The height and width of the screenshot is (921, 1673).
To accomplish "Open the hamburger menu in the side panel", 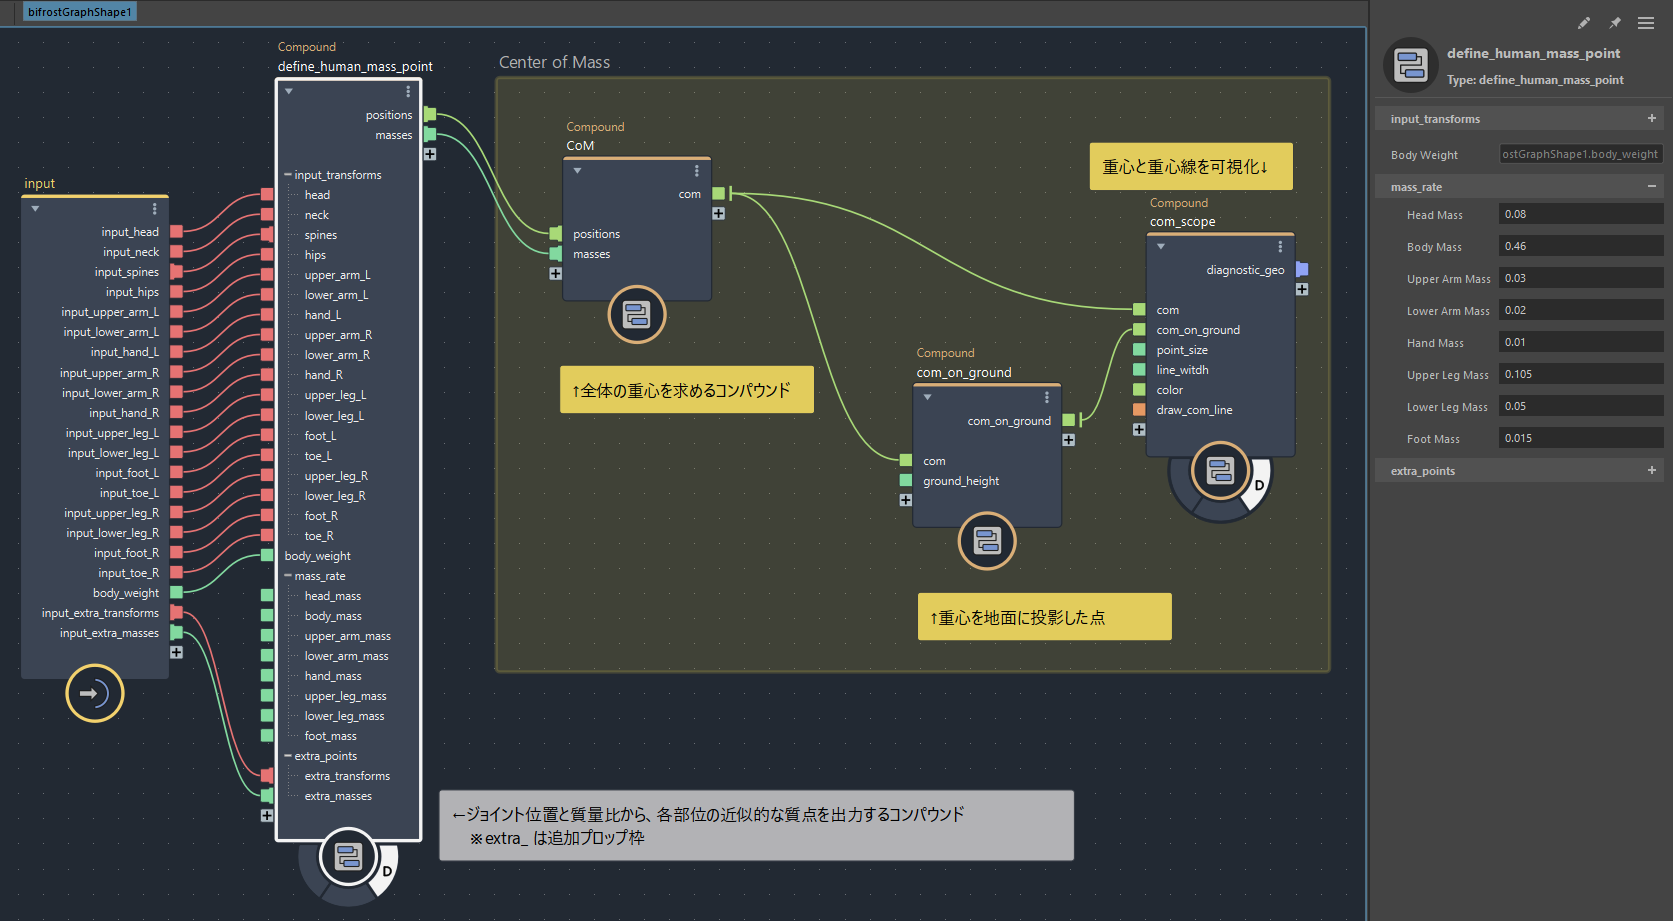I will coord(1646,23).
